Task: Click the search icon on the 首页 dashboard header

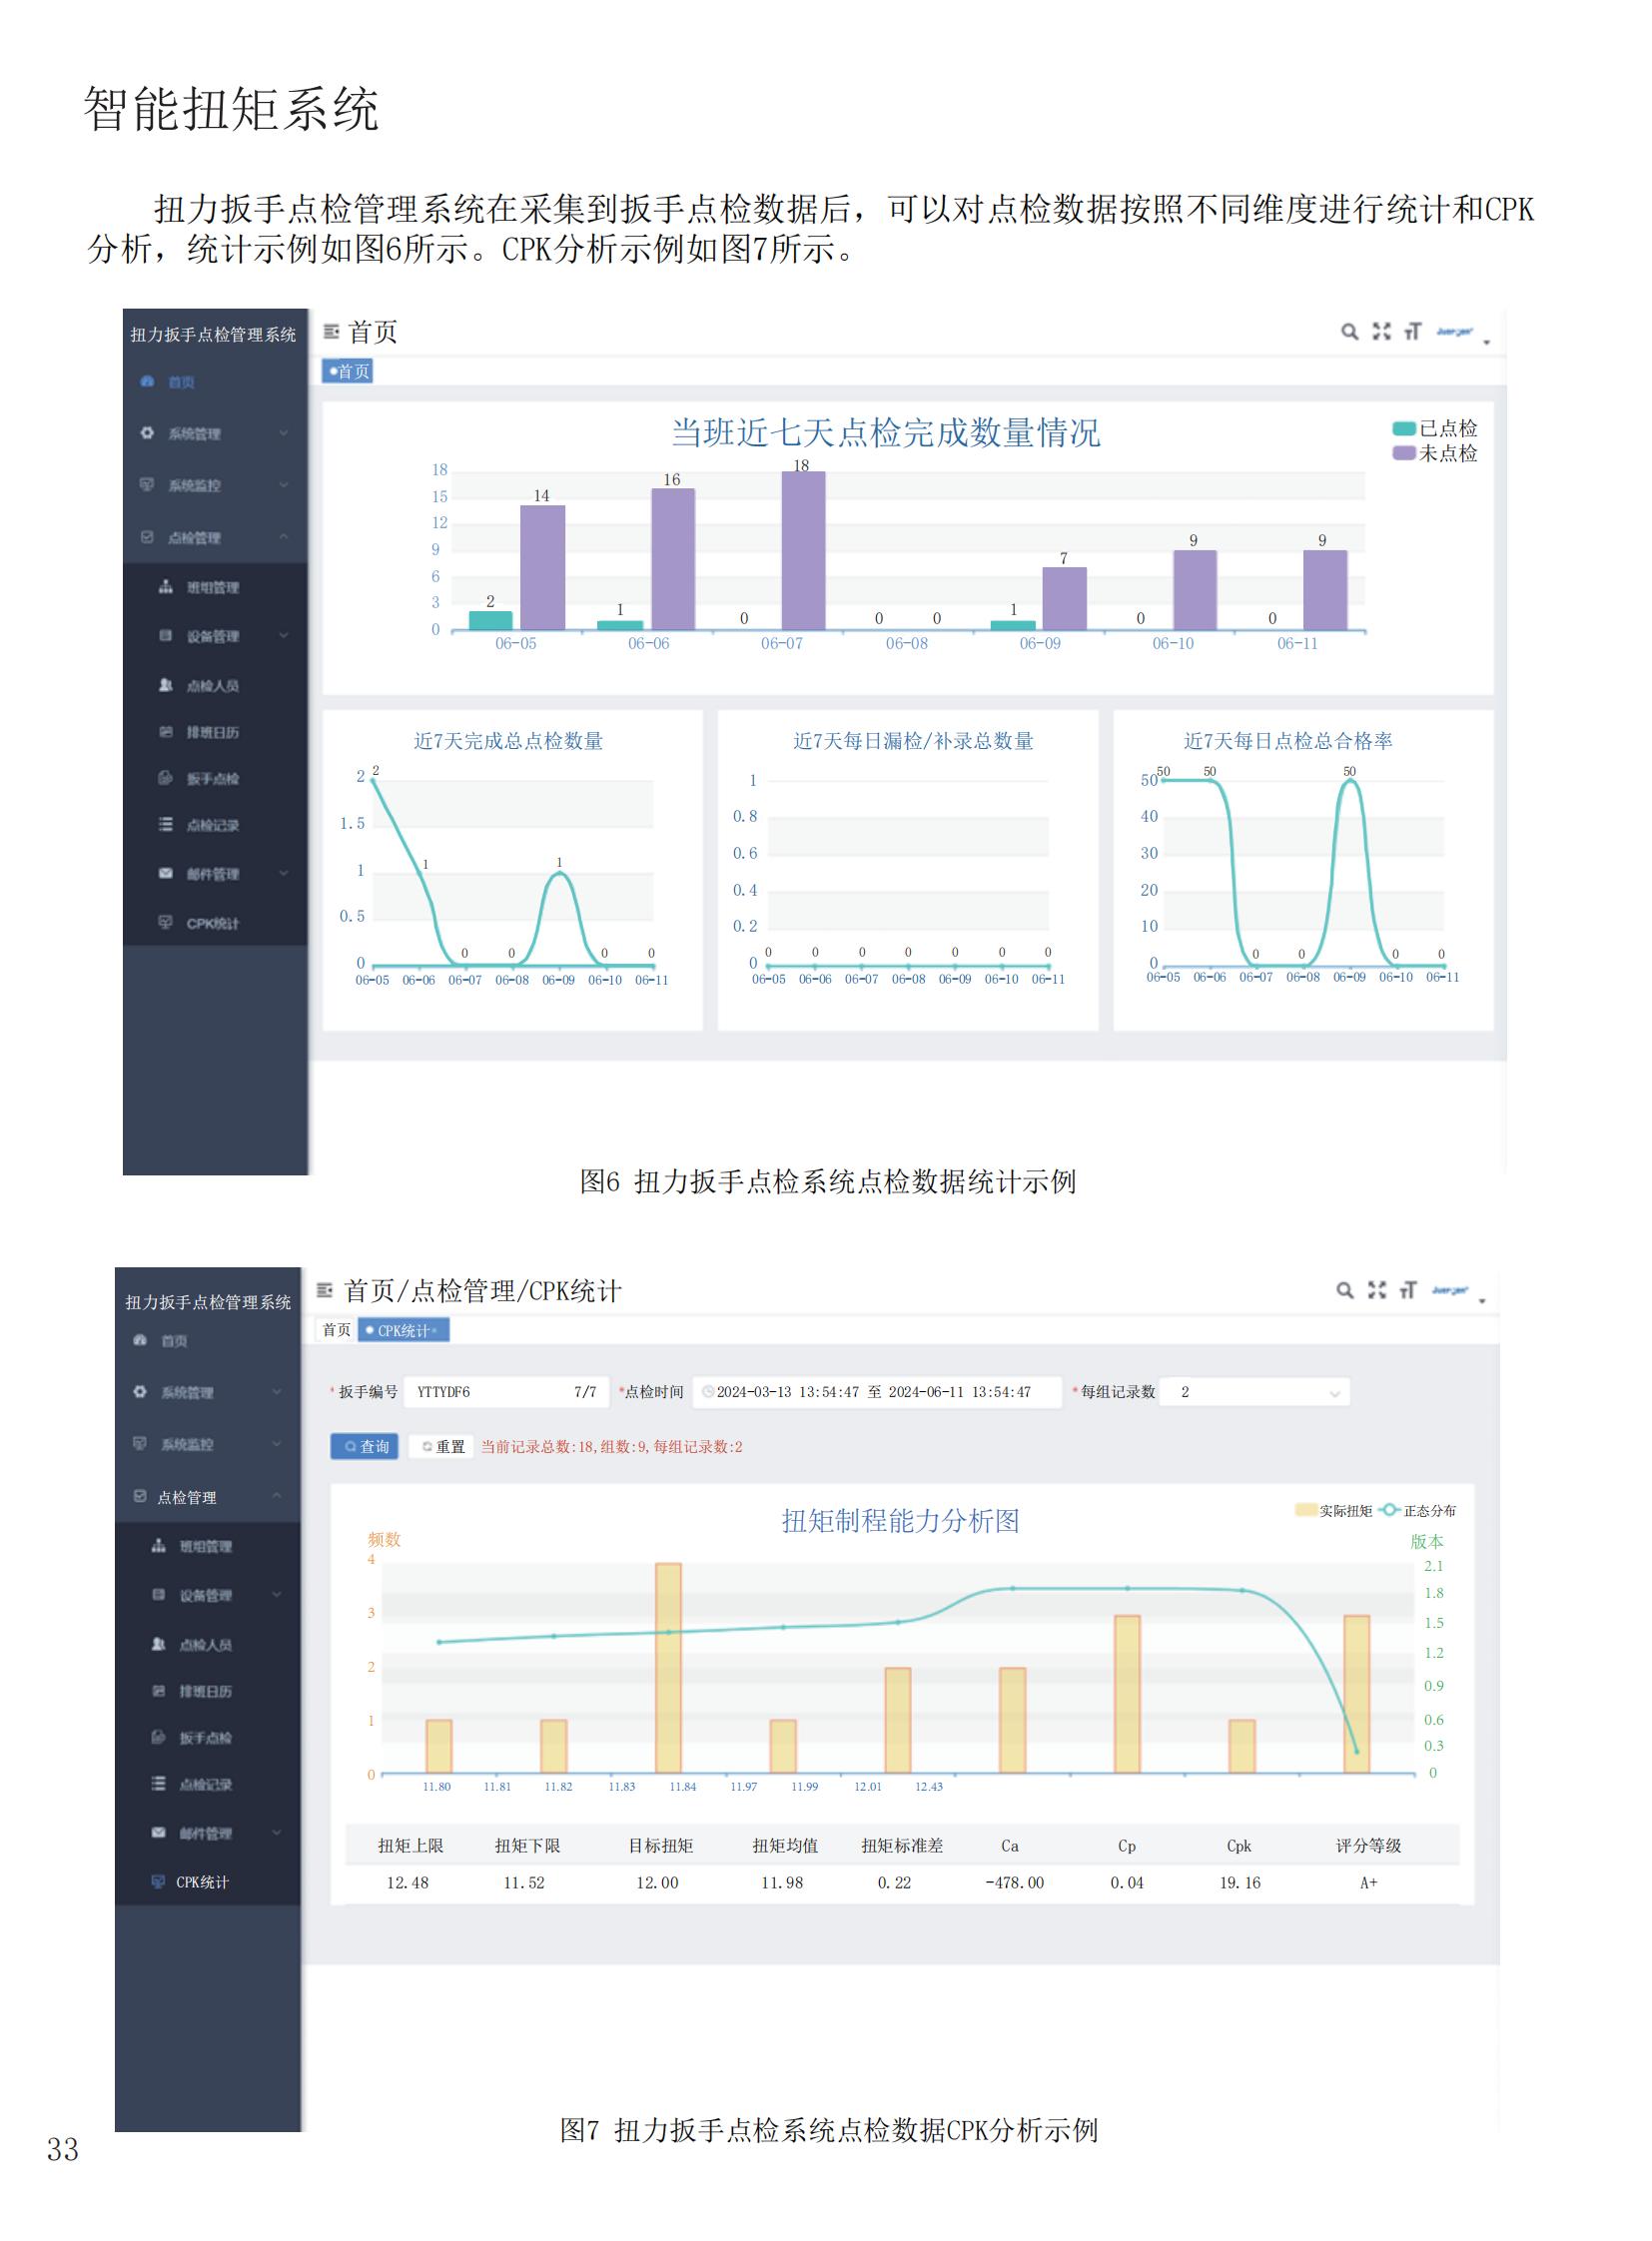Action: click(x=1349, y=332)
